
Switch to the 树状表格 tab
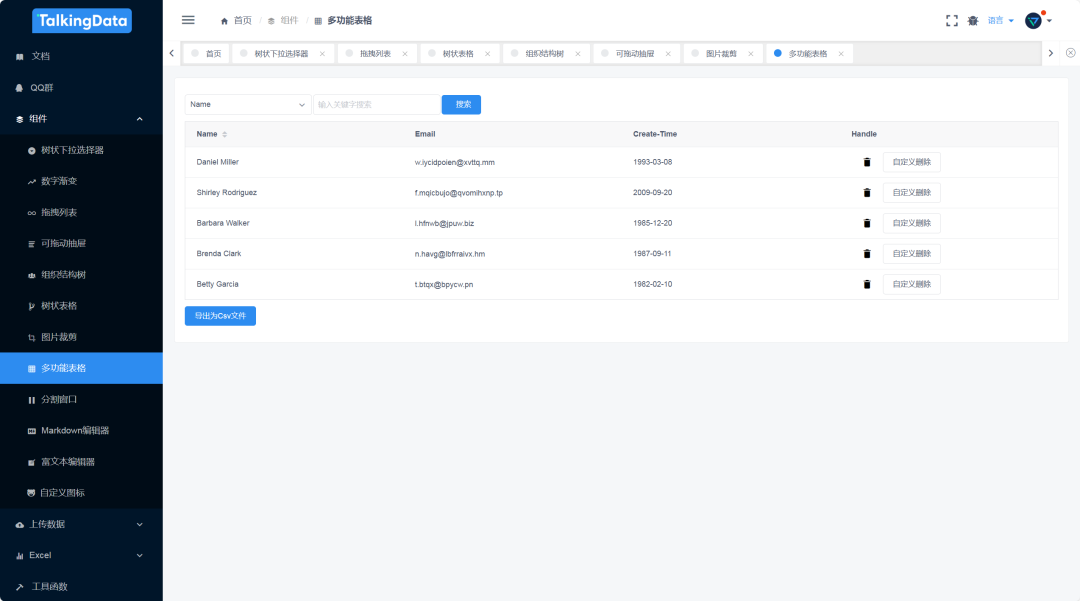click(x=458, y=54)
